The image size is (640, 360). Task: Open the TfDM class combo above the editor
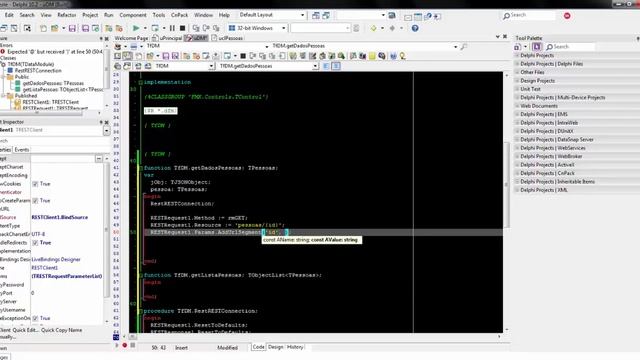coord(211,66)
